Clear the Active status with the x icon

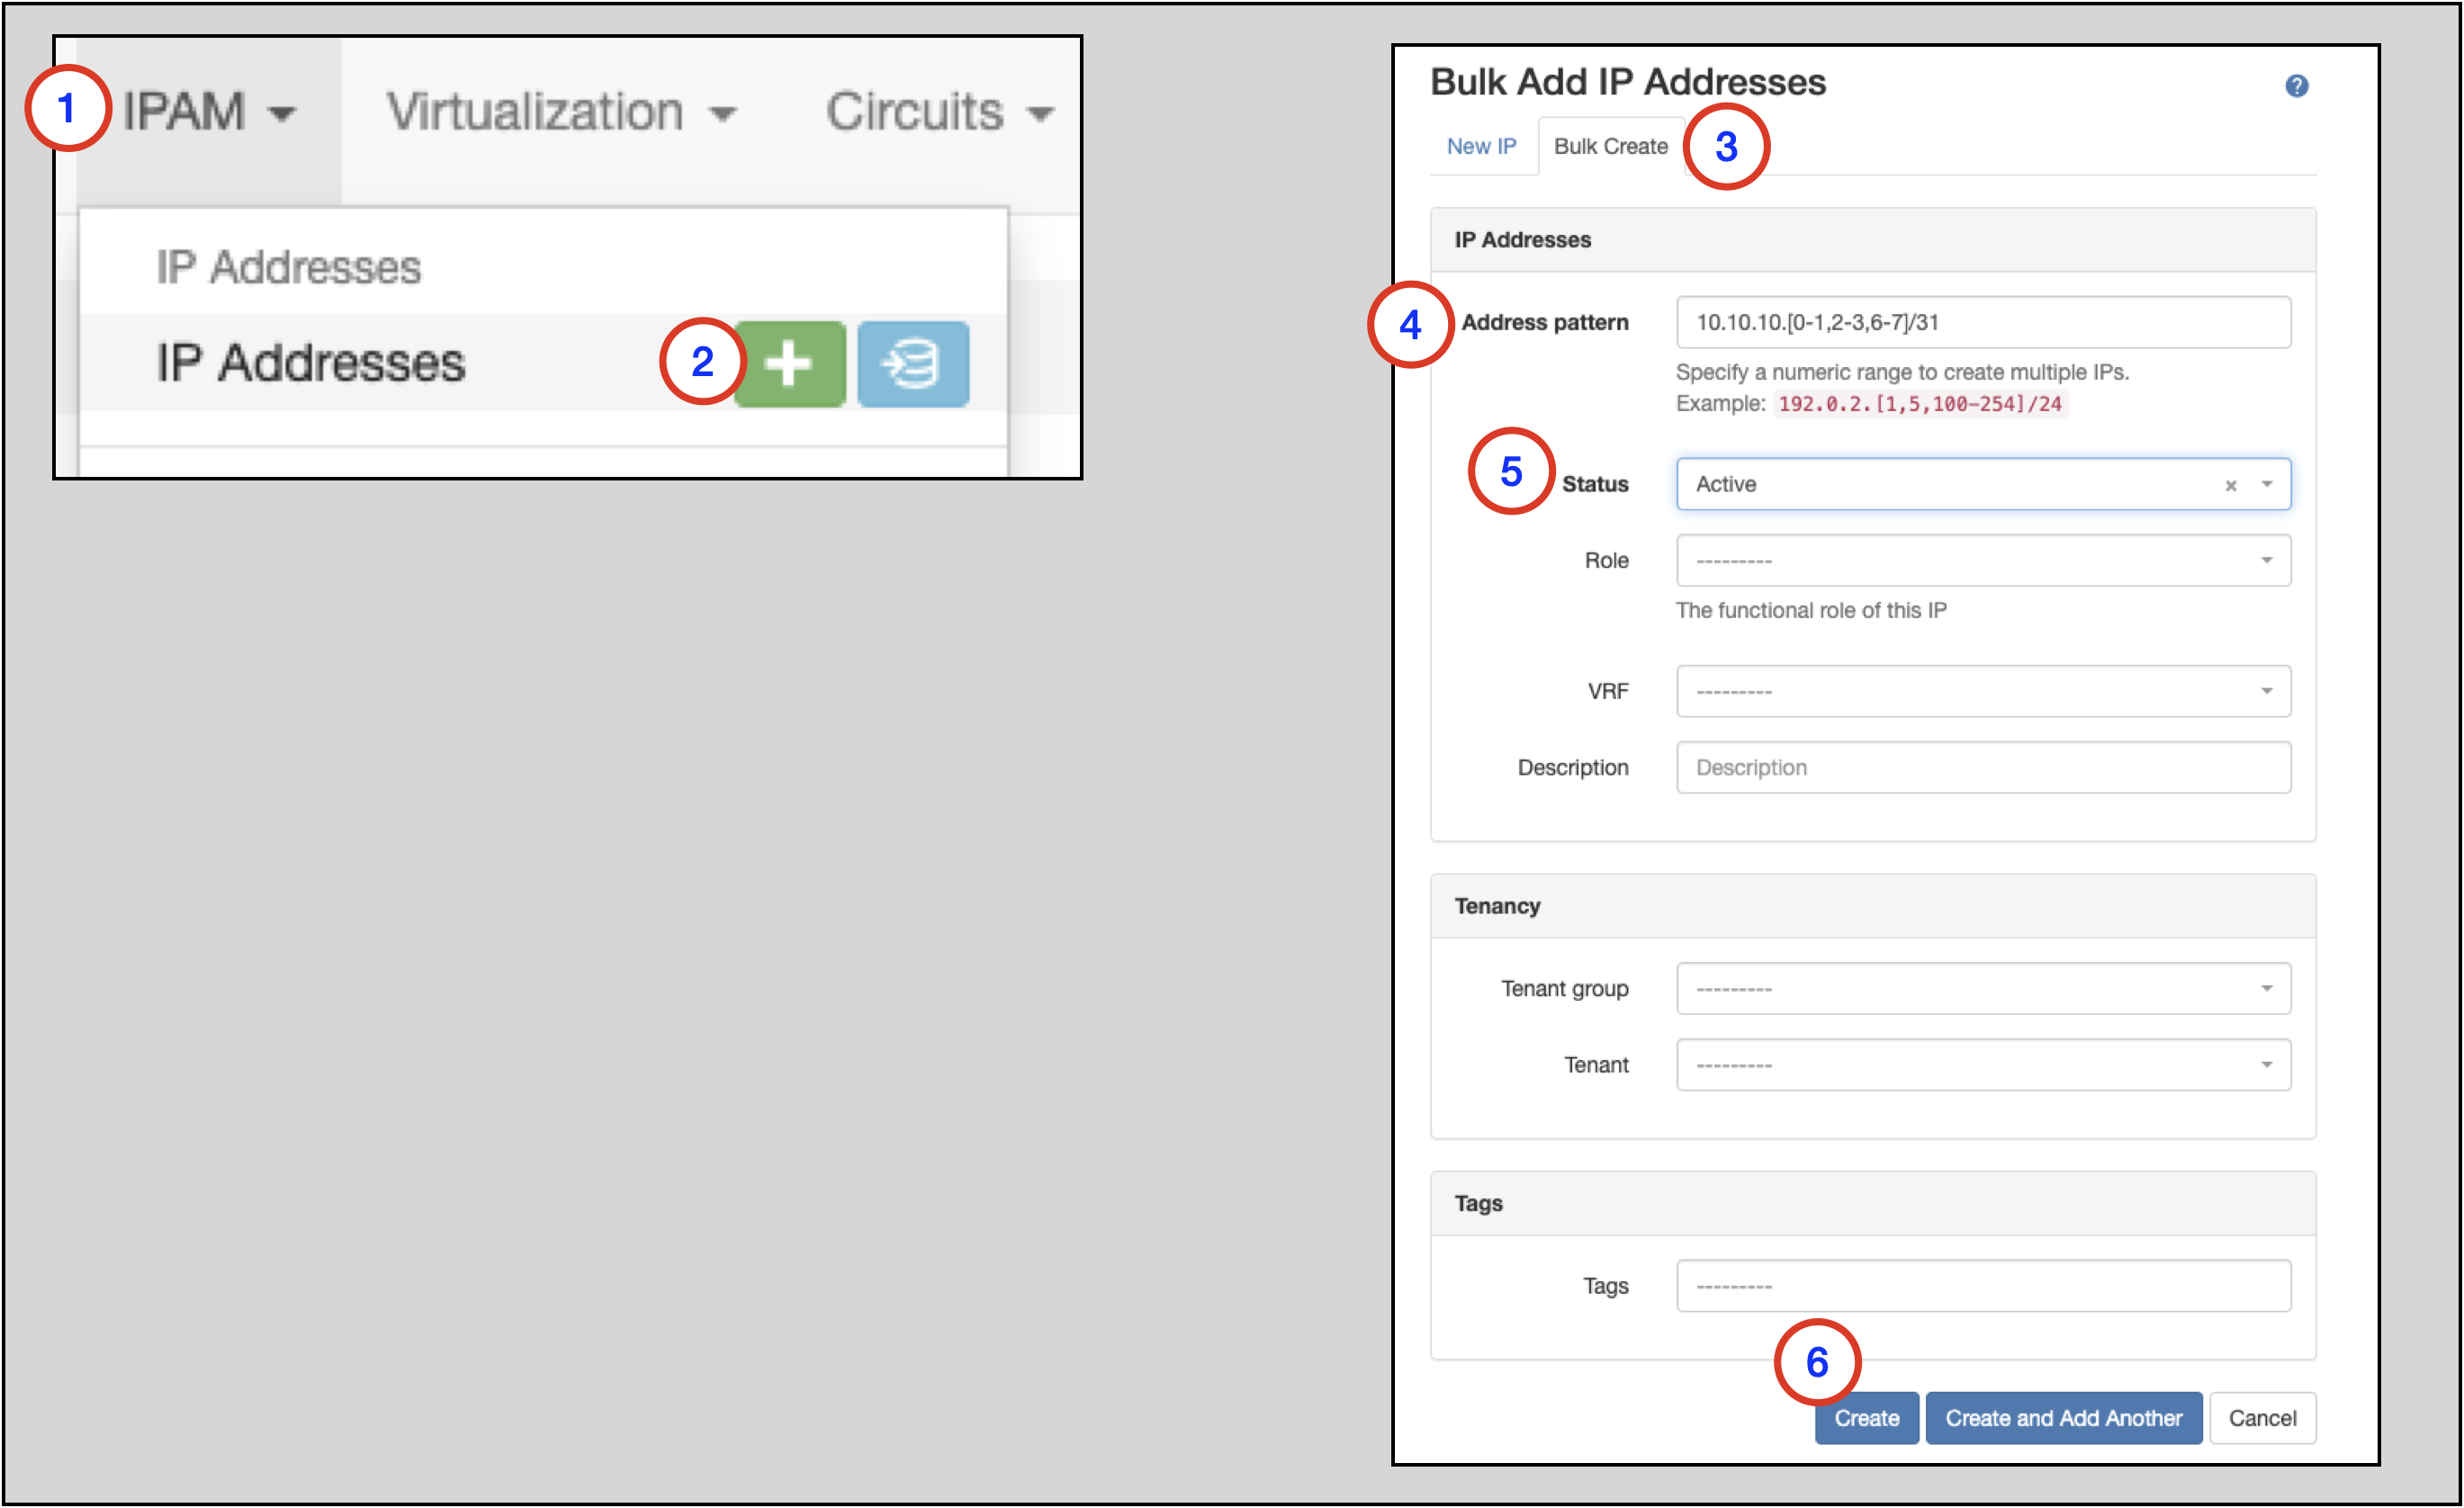pos(2230,485)
